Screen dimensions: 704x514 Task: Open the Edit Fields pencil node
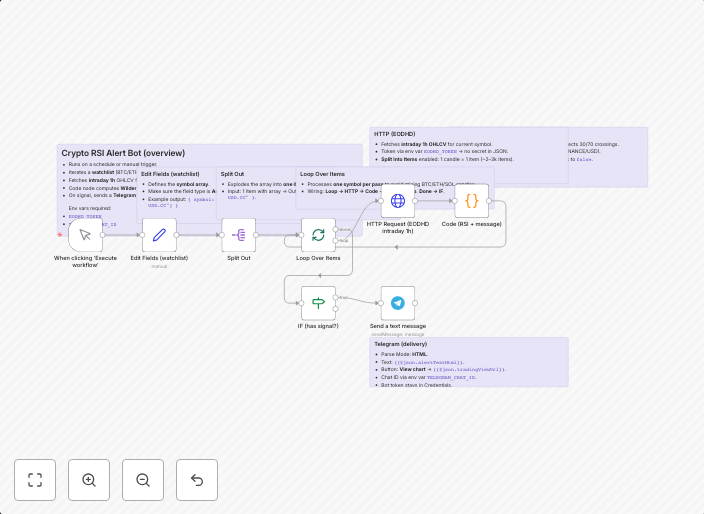(x=159, y=236)
